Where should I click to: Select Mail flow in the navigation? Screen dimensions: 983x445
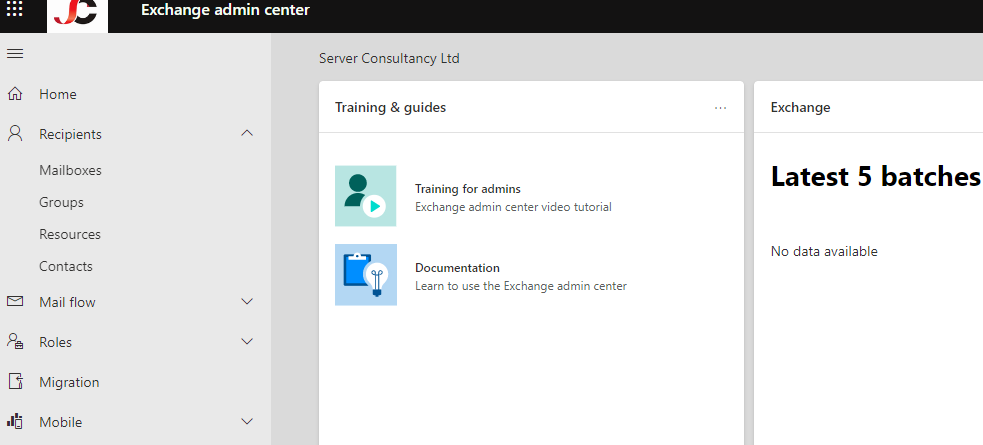pyautogui.click(x=67, y=302)
